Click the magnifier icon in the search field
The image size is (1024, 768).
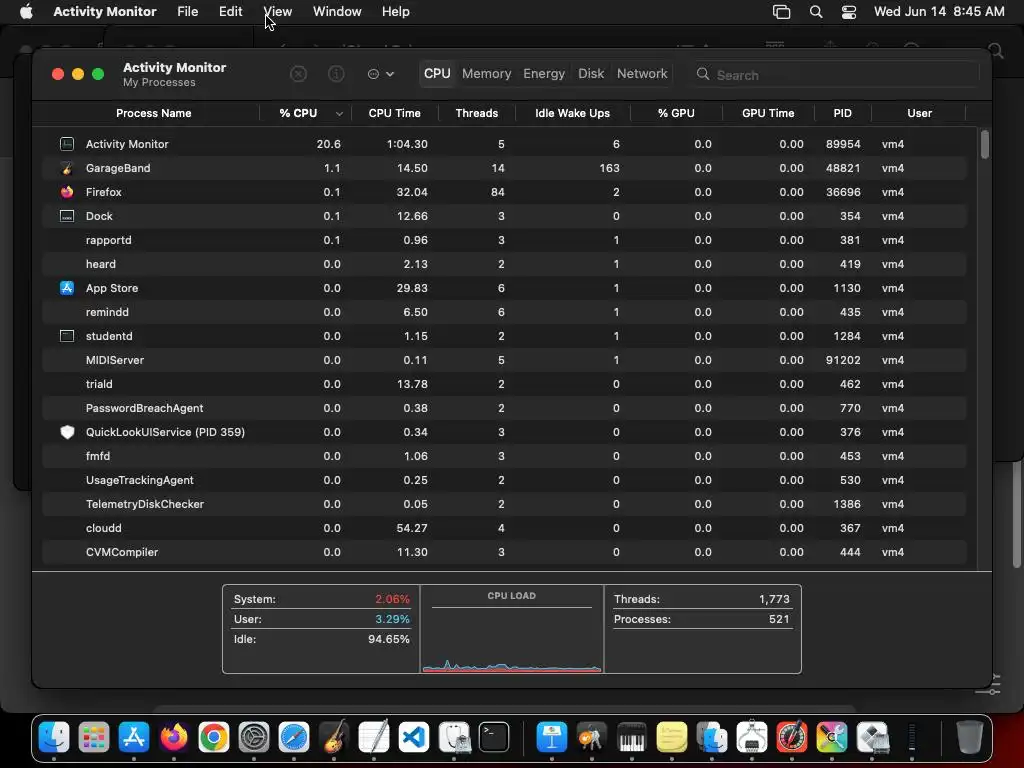[703, 74]
